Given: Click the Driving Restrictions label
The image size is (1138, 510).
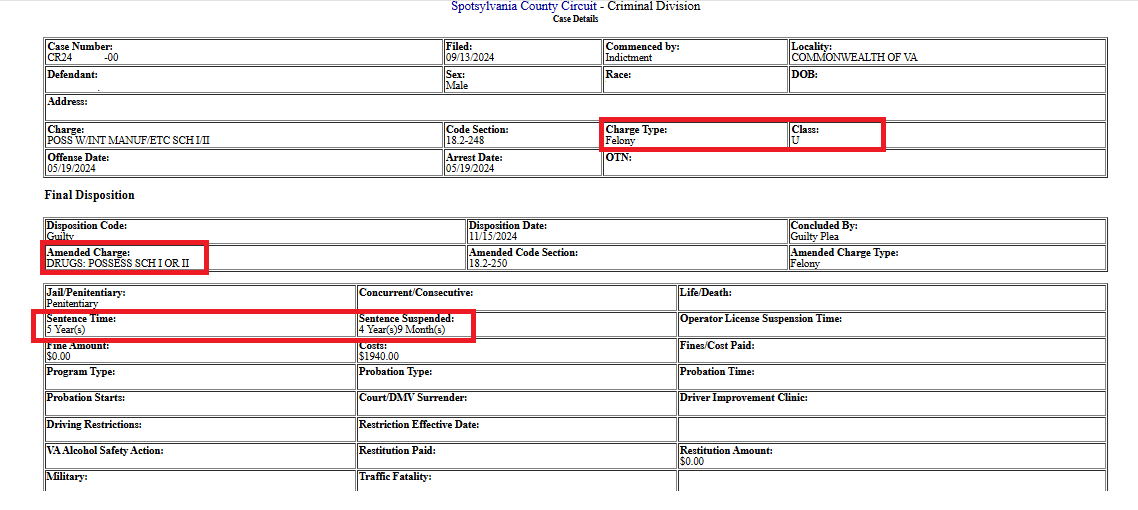Looking at the screenshot, I should tap(94, 424).
